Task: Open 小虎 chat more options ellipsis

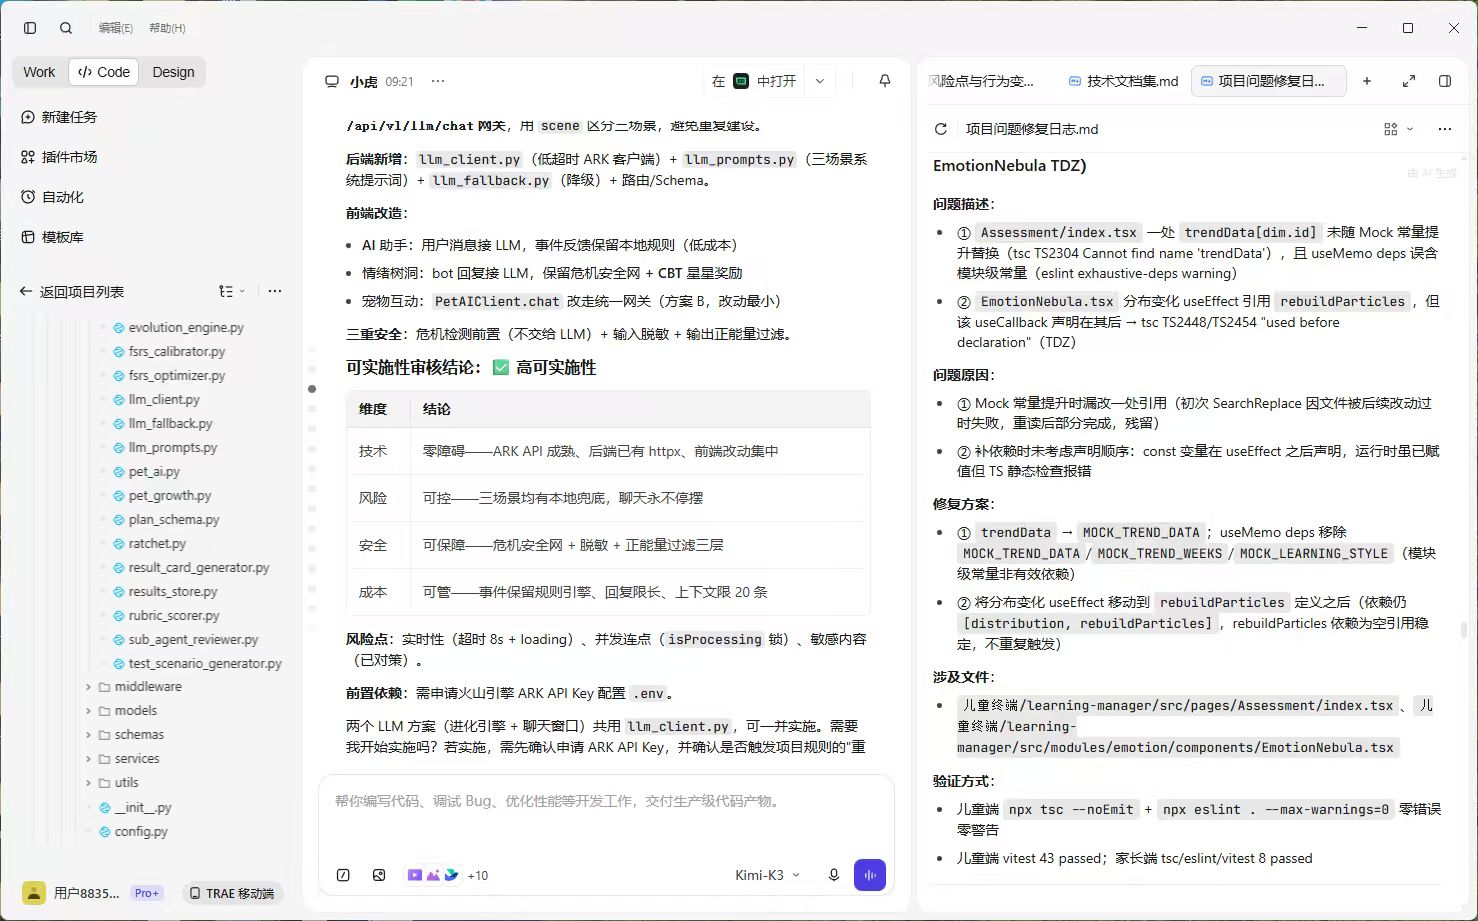Action: pos(437,81)
